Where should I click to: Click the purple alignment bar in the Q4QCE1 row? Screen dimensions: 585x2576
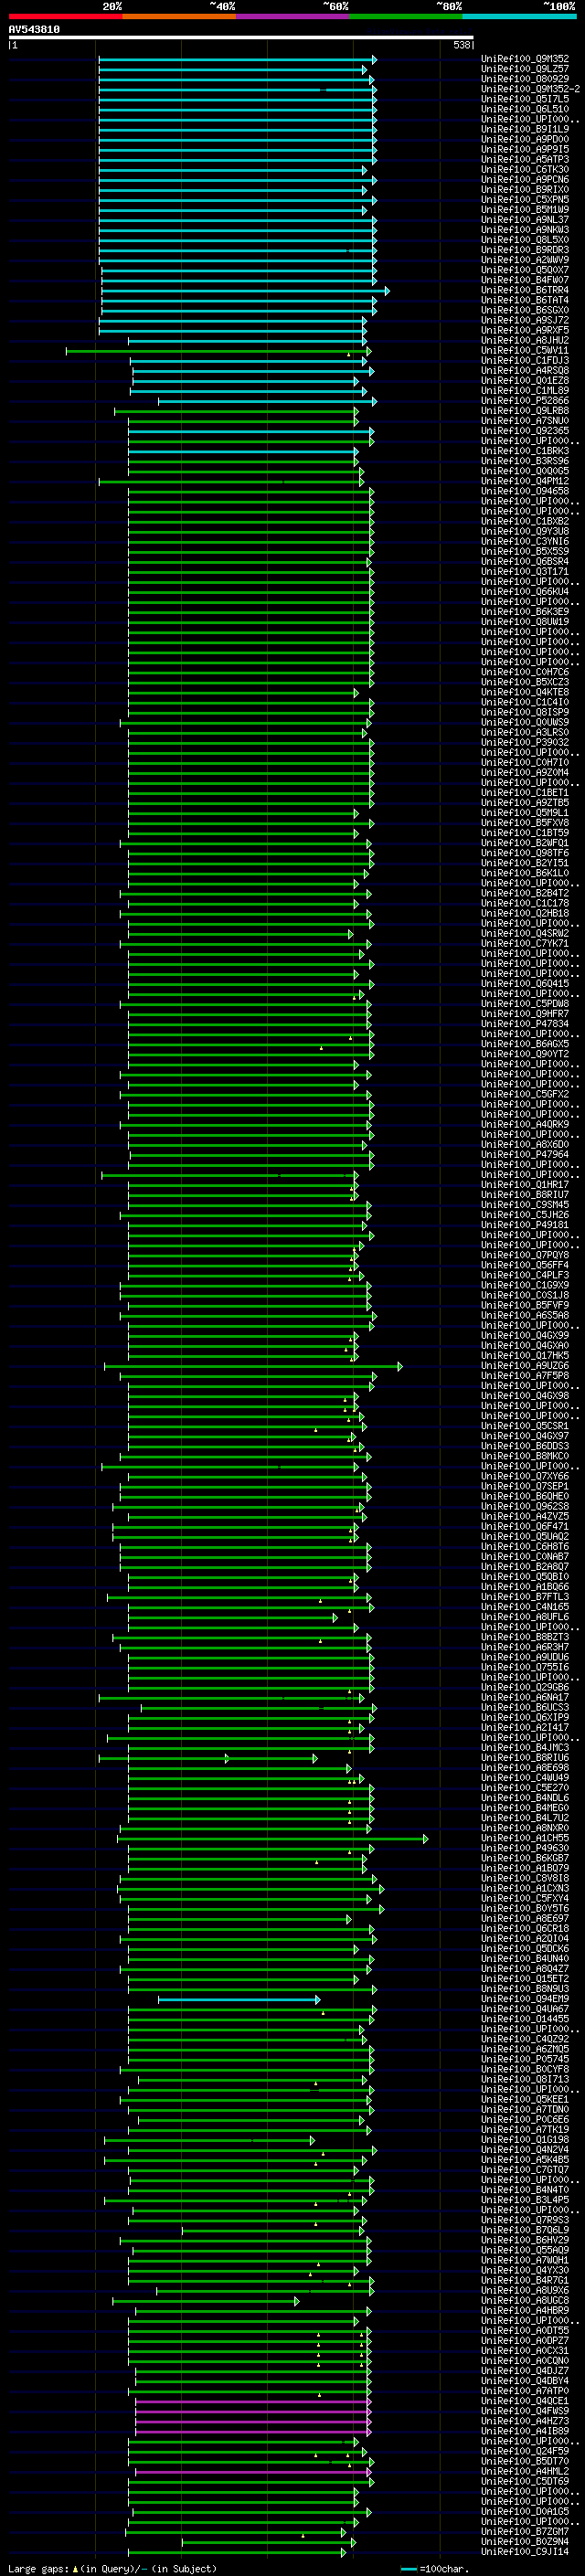tap(253, 2401)
